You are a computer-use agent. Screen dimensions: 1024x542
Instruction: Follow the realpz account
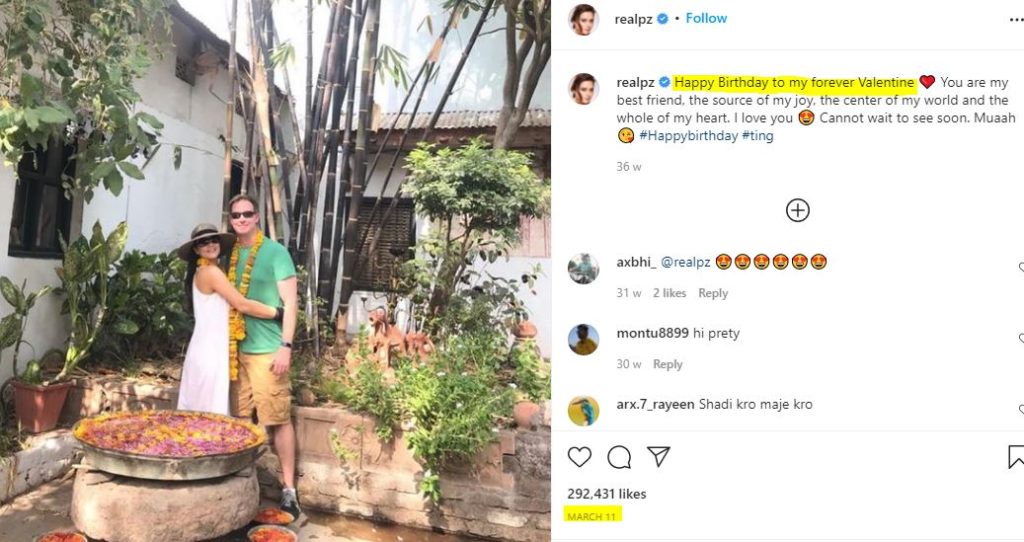(706, 18)
